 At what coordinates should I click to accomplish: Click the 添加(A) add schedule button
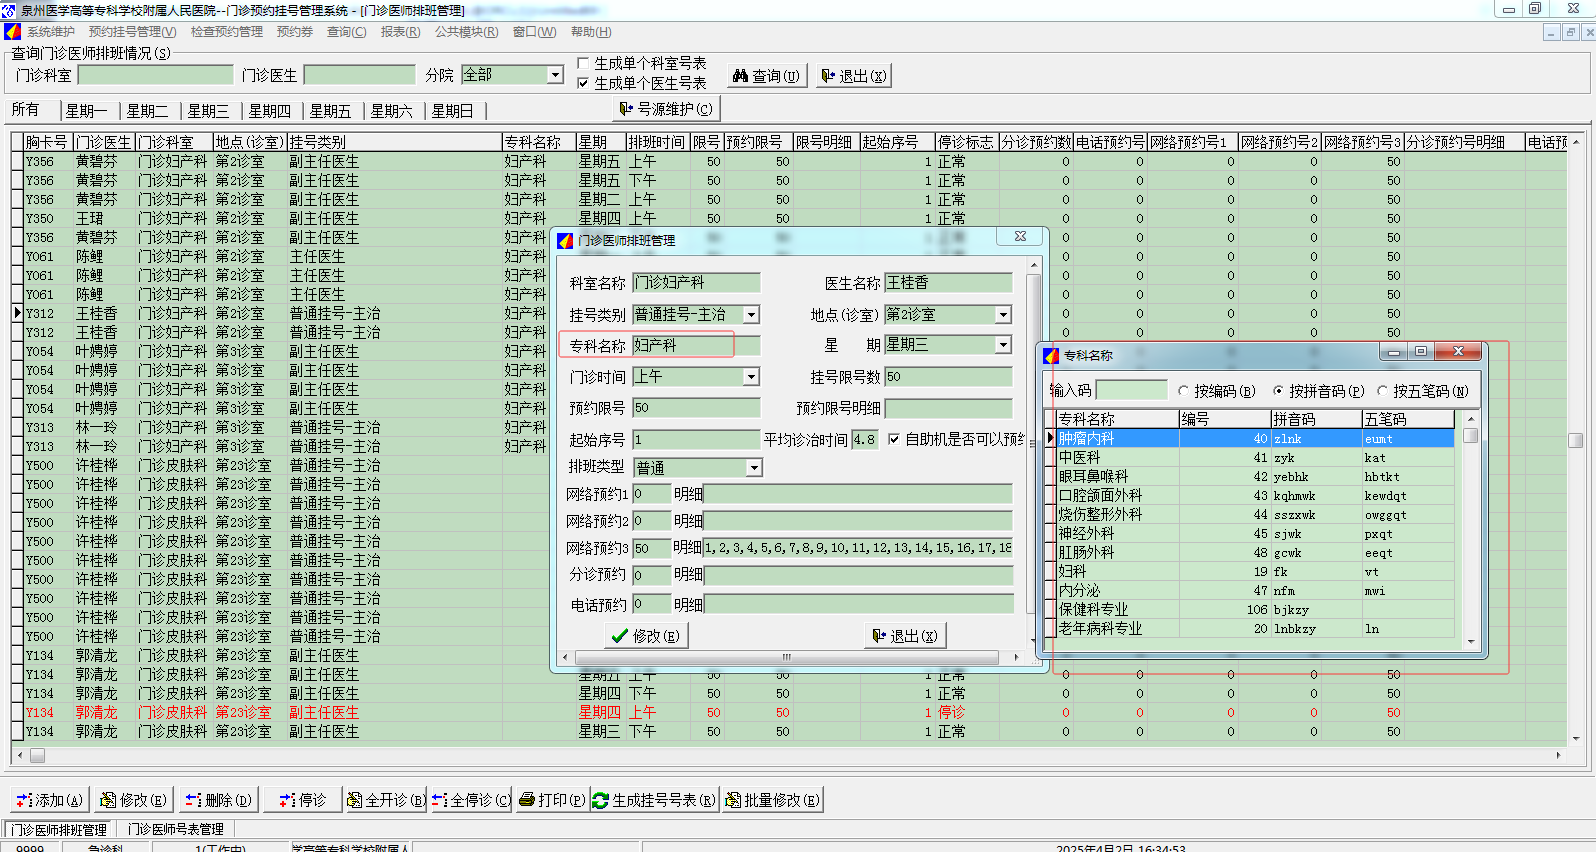pos(50,800)
